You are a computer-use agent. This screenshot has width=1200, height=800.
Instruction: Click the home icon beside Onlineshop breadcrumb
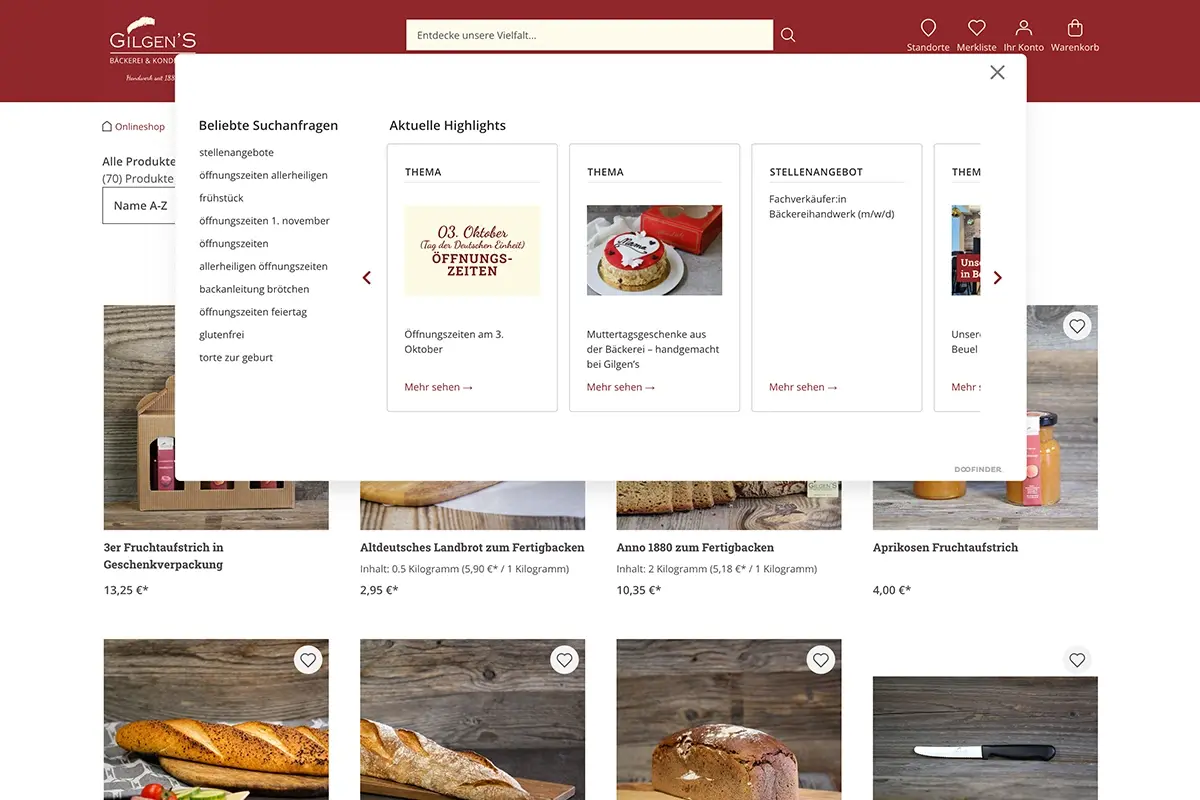tap(105, 126)
